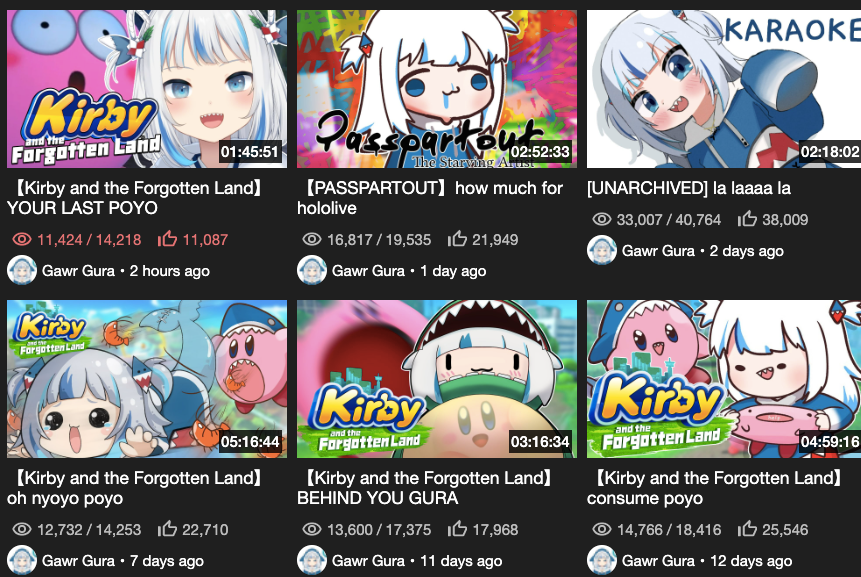Open the '[UNARCHIVED] la laaaa la' title link

689,188
